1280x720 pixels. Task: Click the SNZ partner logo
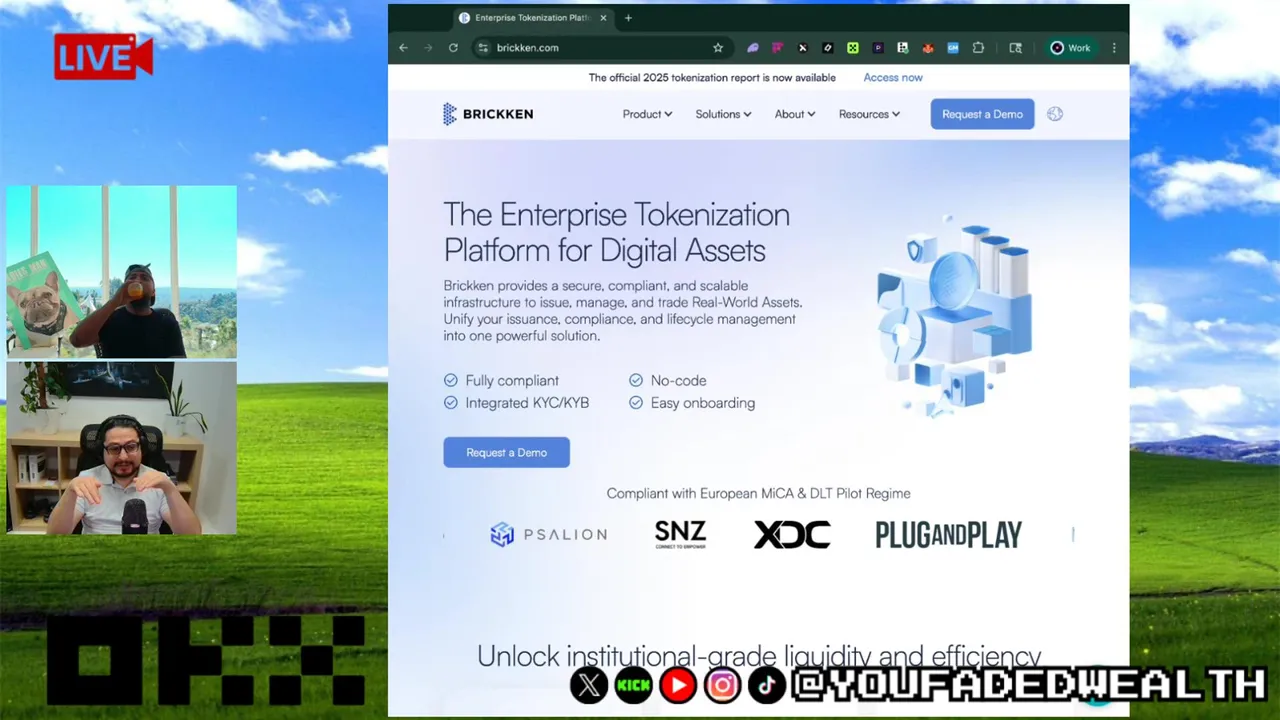[x=680, y=534]
